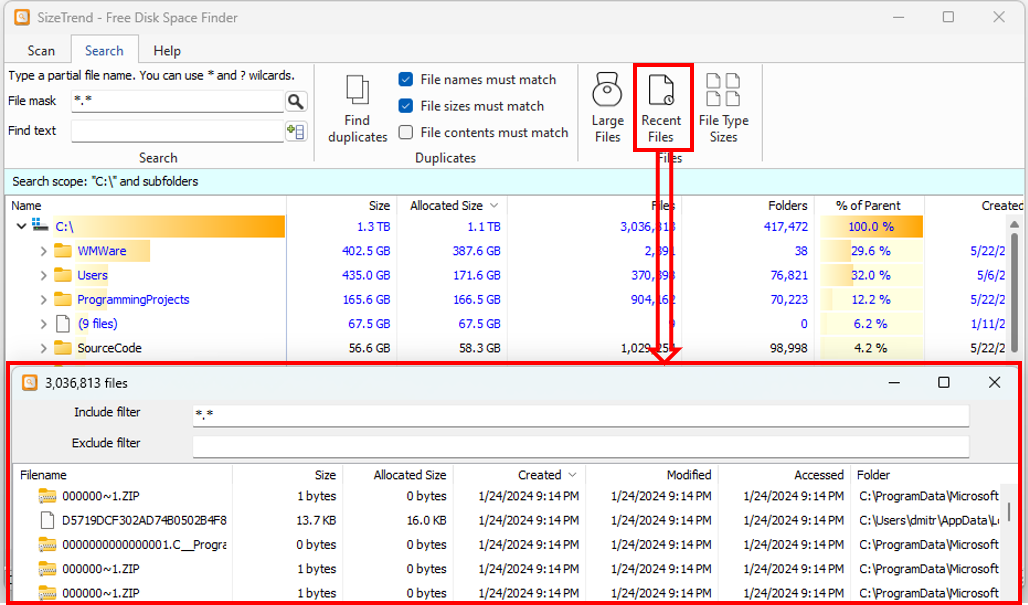Click the C:\Users\dmitr\AppData folder path cell
This screenshot has height=605, width=1028.
[x=929, y=520]
